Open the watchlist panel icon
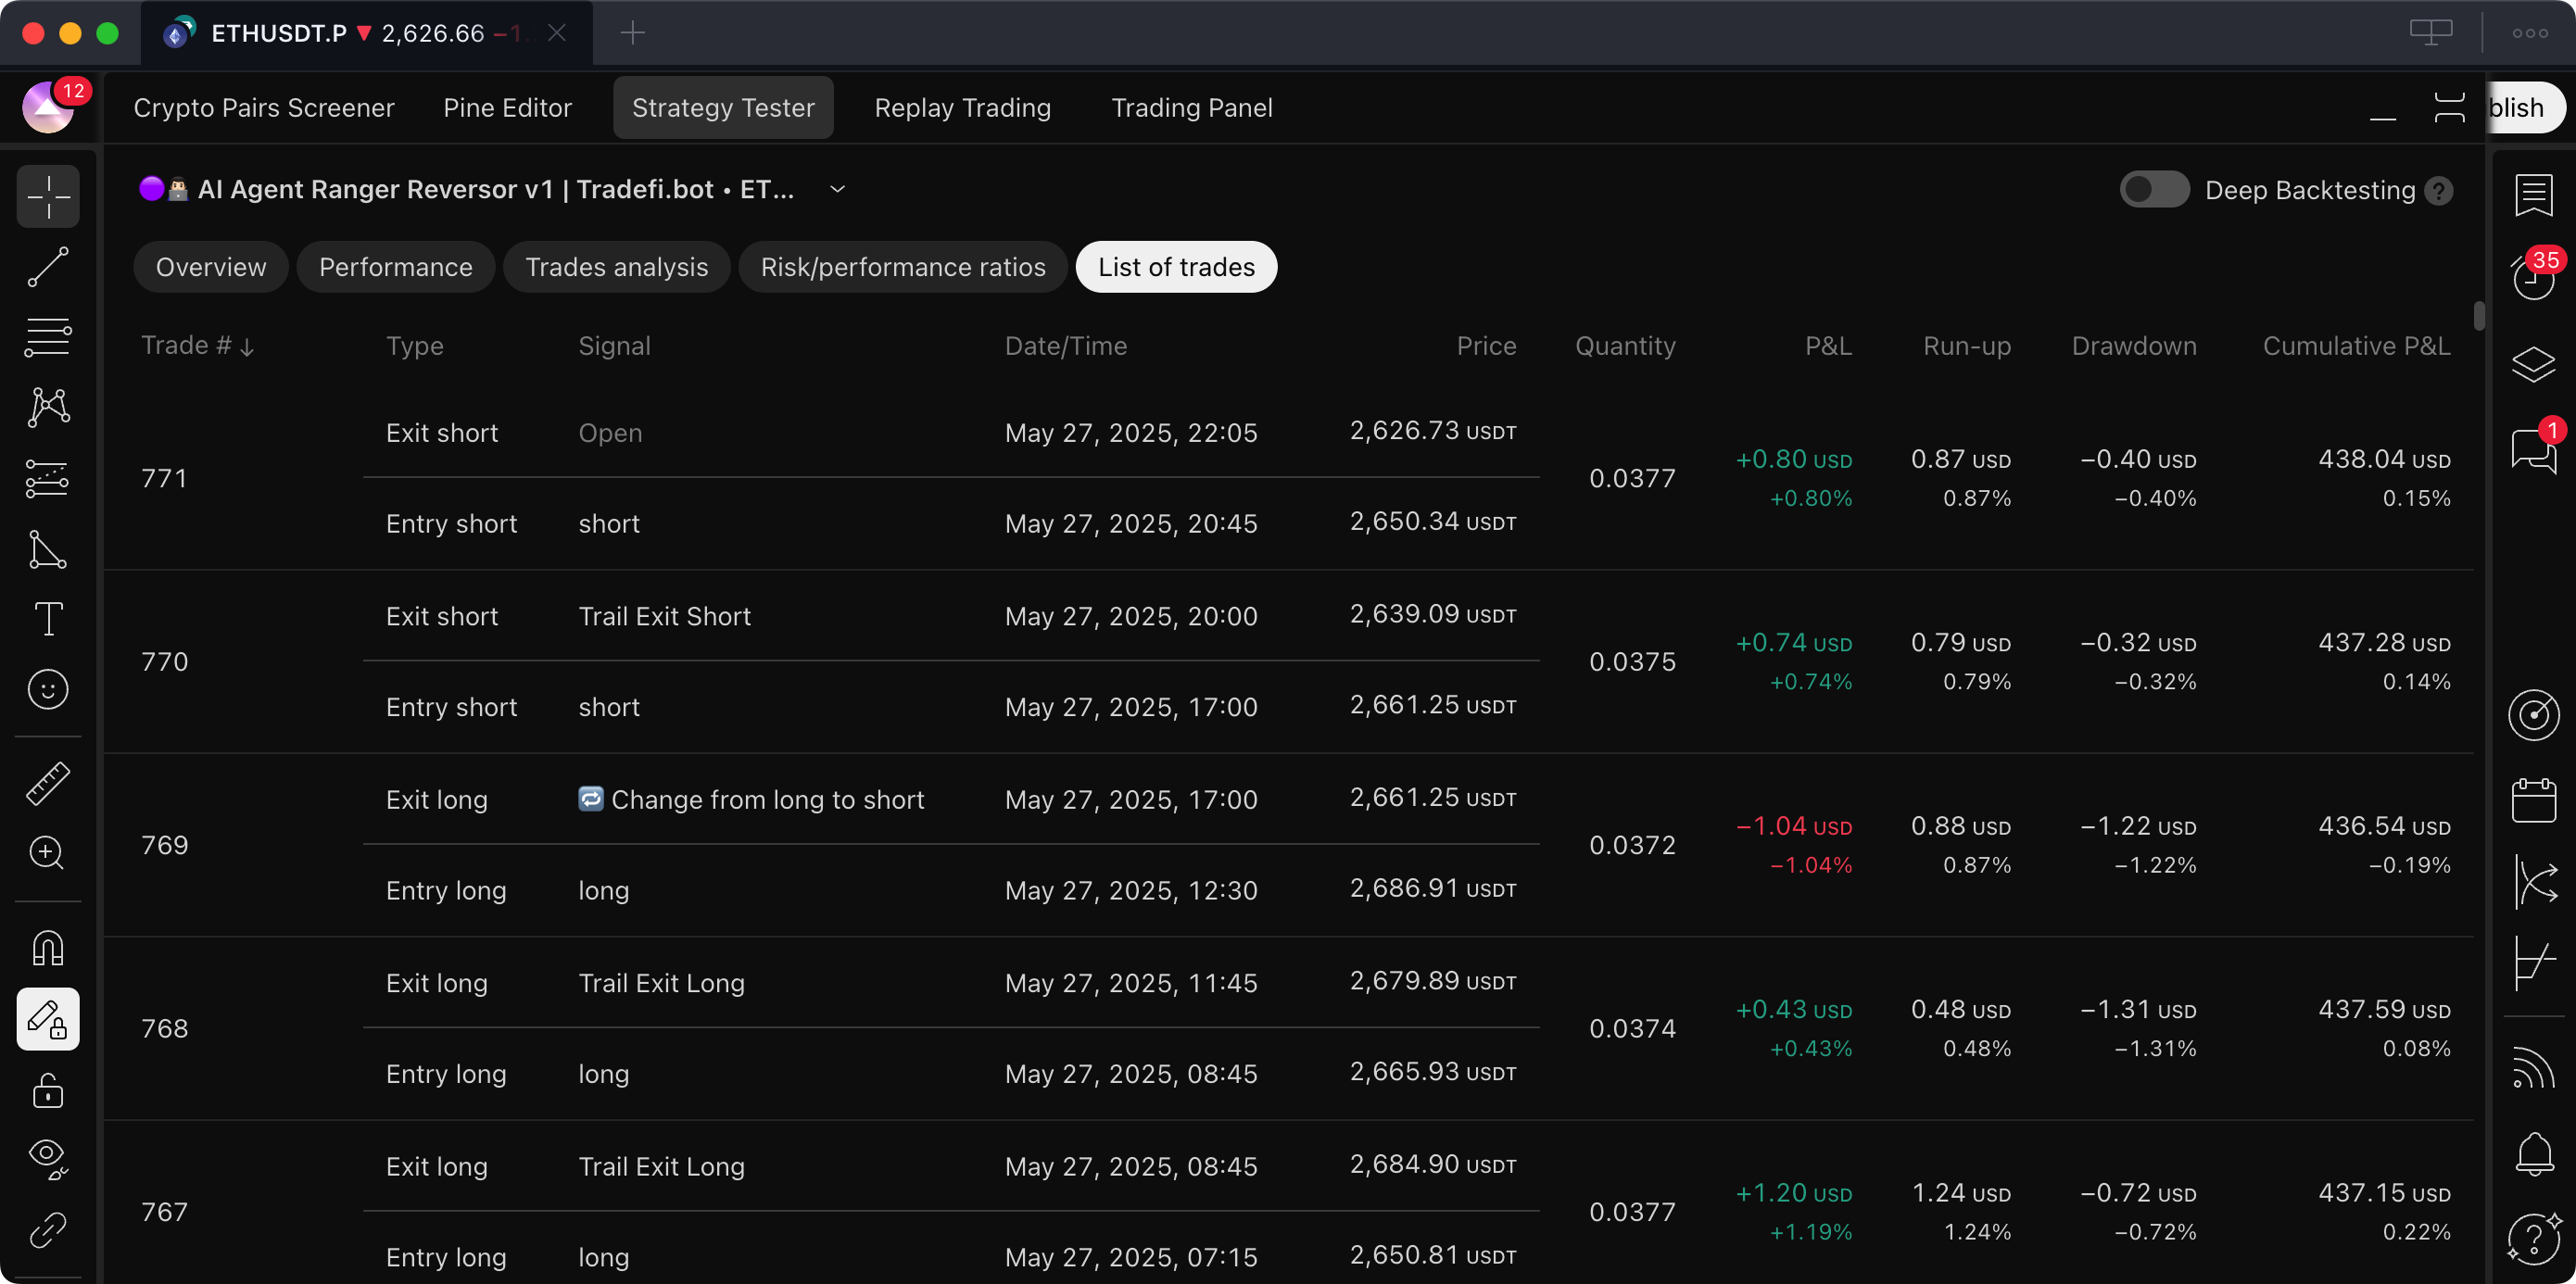 coord(2533,196)
